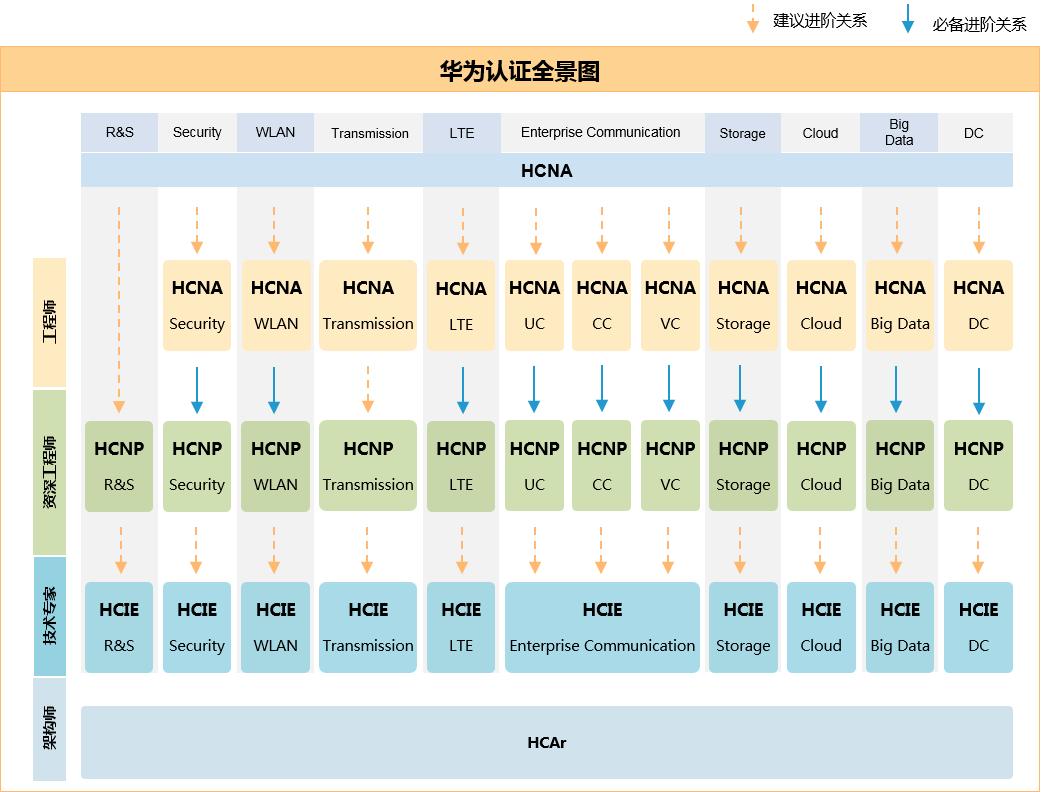Select the HCIE DC certification box

pos(978,627)
